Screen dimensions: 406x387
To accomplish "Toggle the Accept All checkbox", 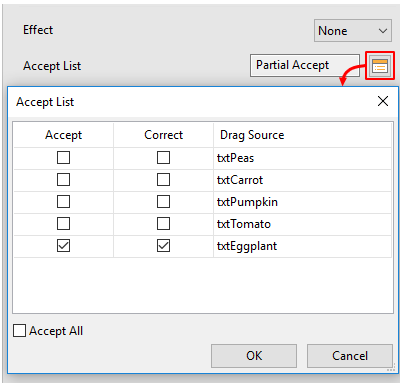I will coord(19,331).
